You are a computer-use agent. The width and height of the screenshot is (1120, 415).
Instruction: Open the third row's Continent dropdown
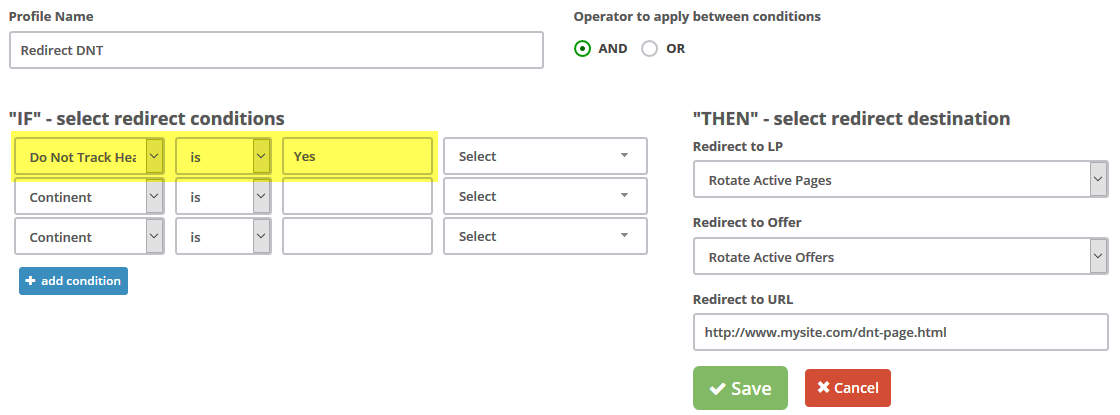tap(89, 237)
